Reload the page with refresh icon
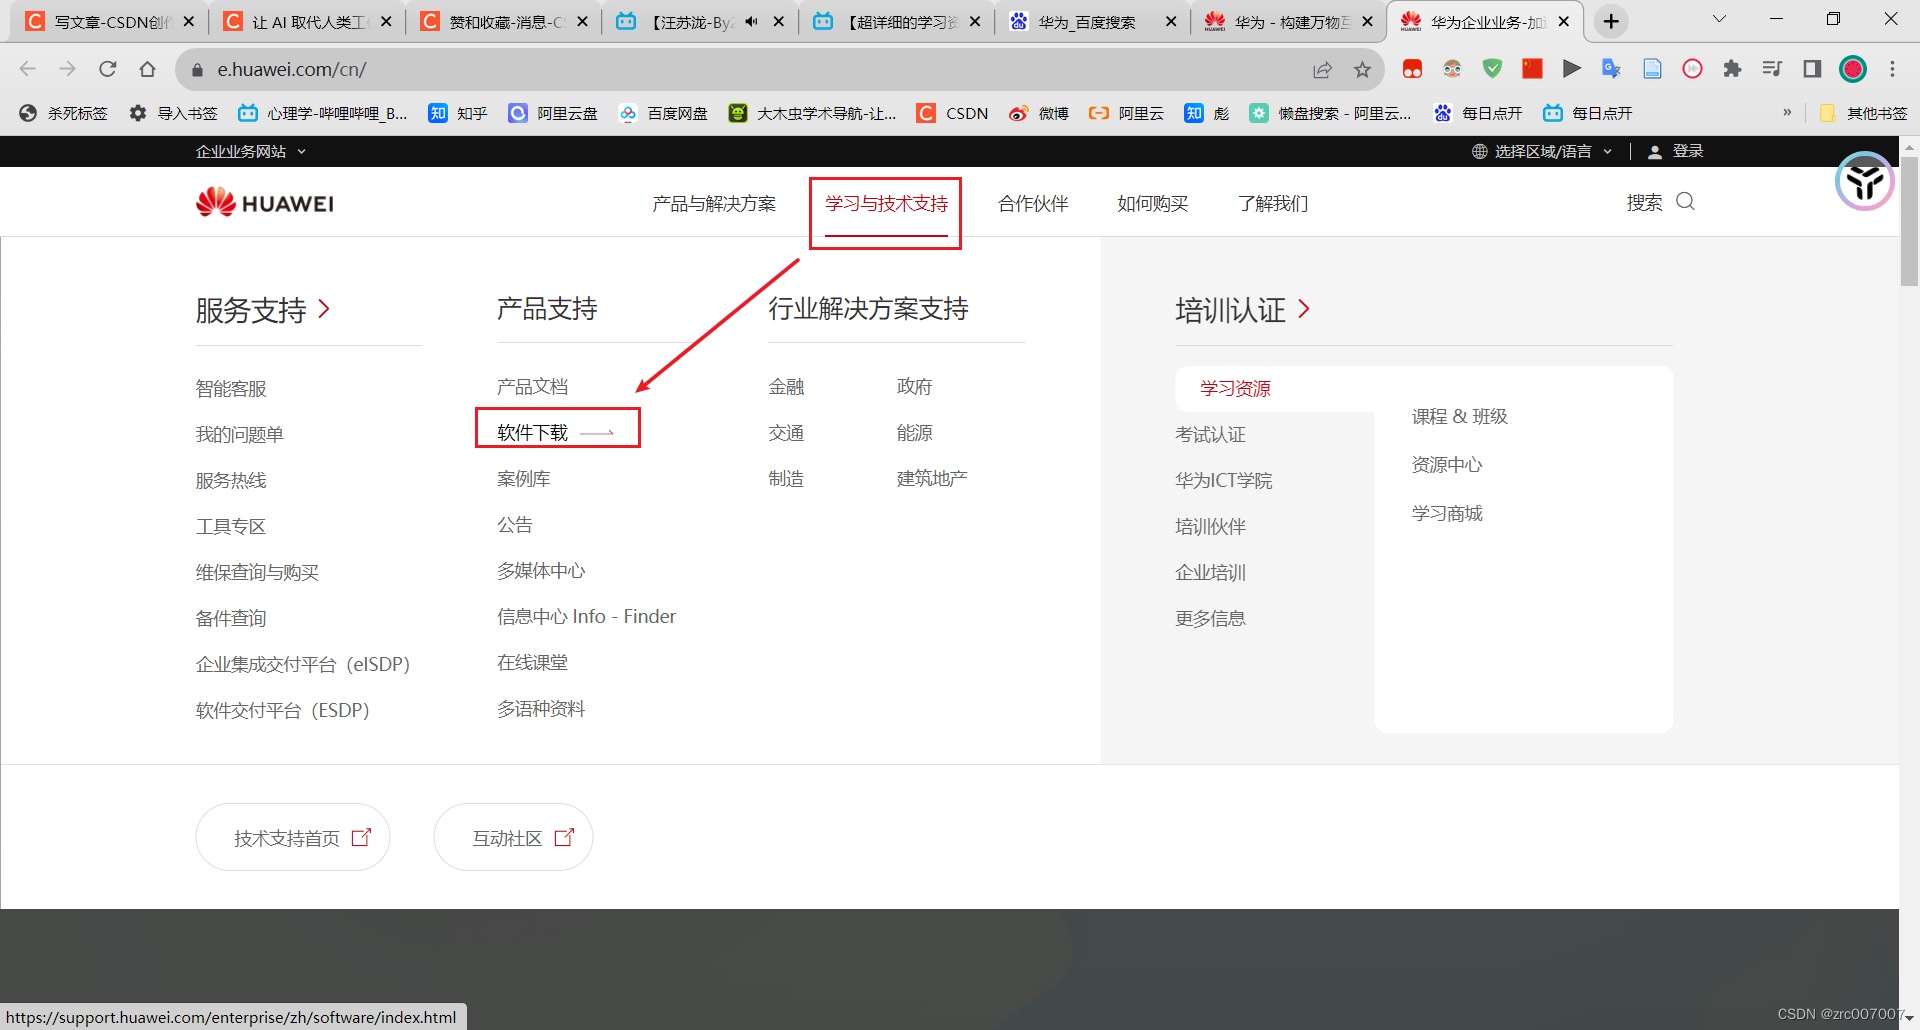Screen dimensions: 1920x1030 (x=108, y=69)
